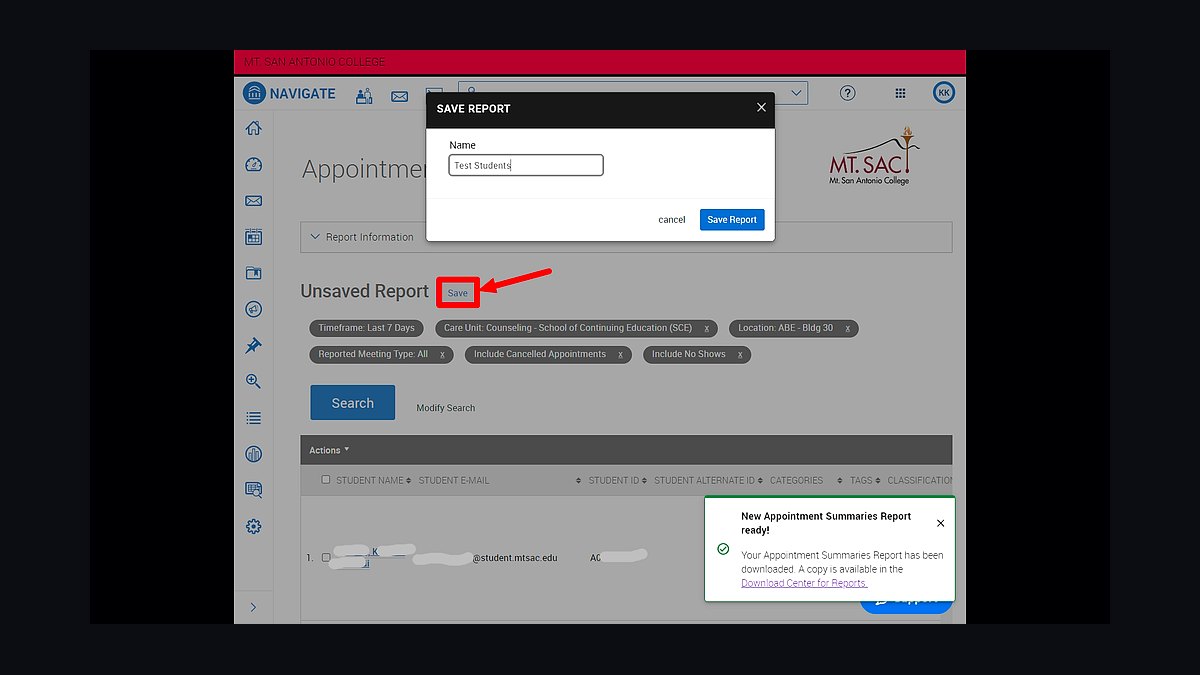Sort by the Student Name column
The height and width of the screenshot is (675, 1200).
[372, 480]
